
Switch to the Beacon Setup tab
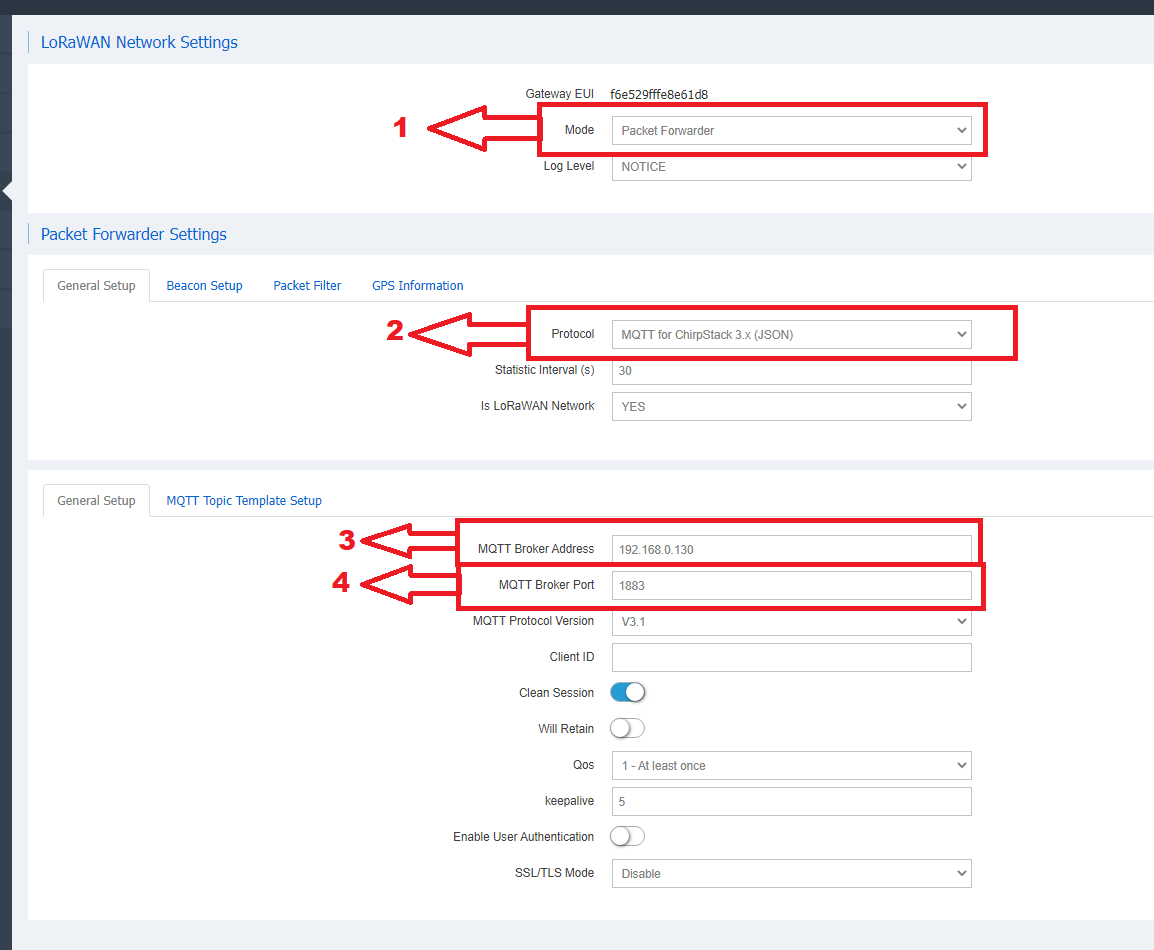point(204,286)
